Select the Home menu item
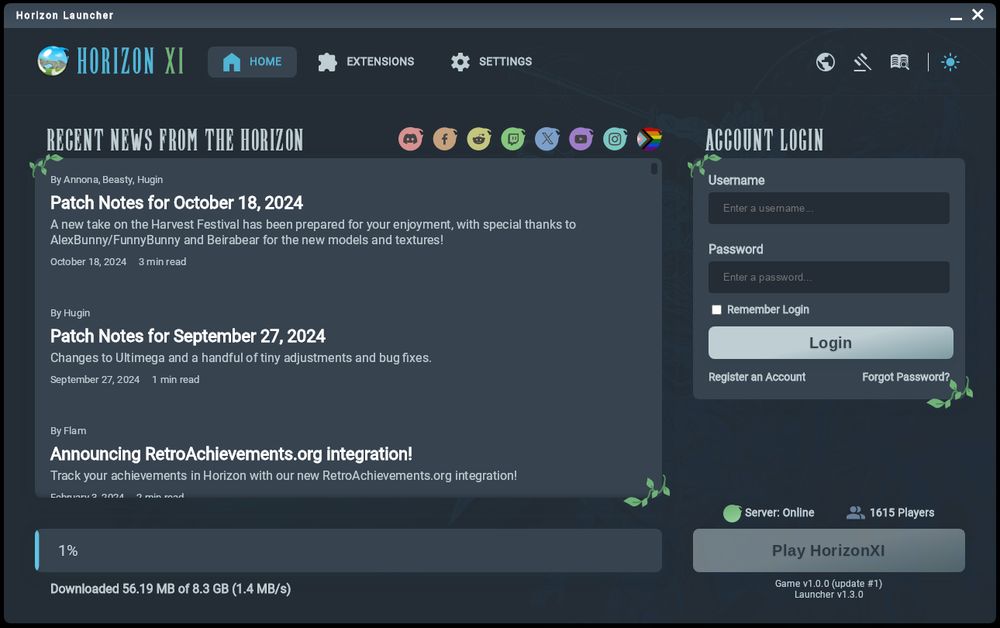 click(252, 62)
